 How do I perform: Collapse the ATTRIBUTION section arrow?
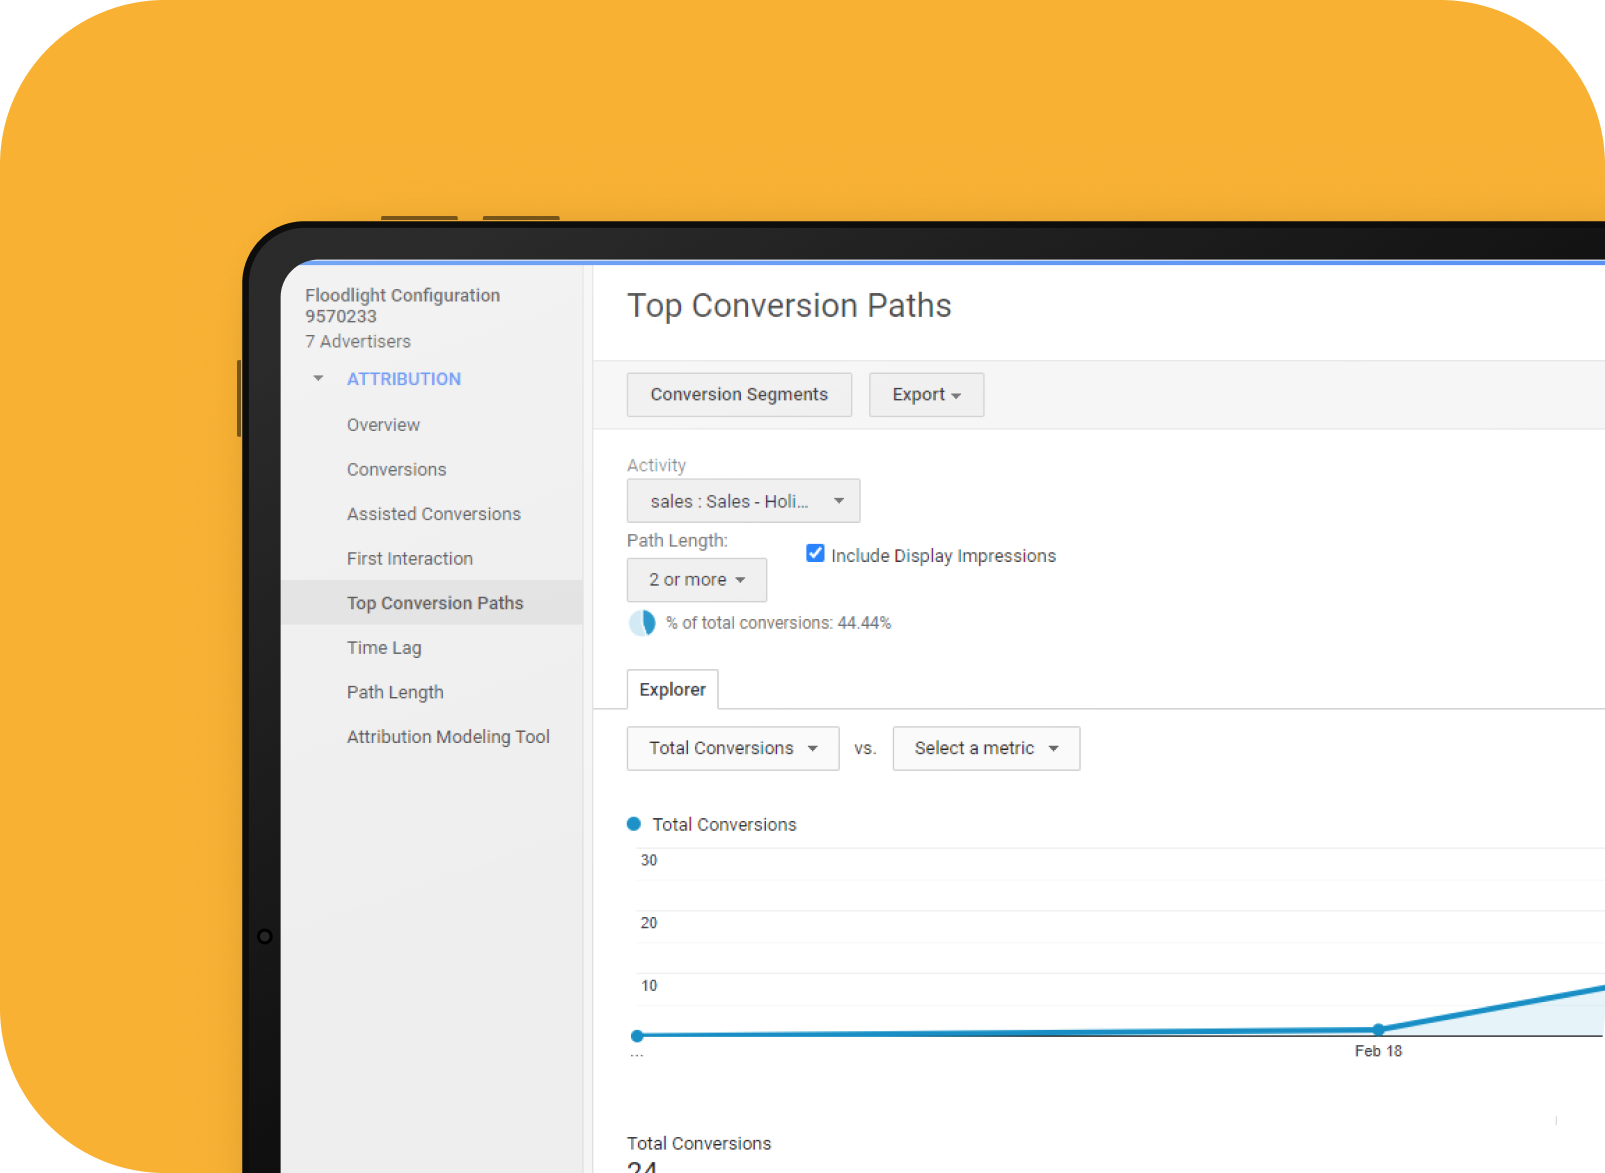point(318,379)
